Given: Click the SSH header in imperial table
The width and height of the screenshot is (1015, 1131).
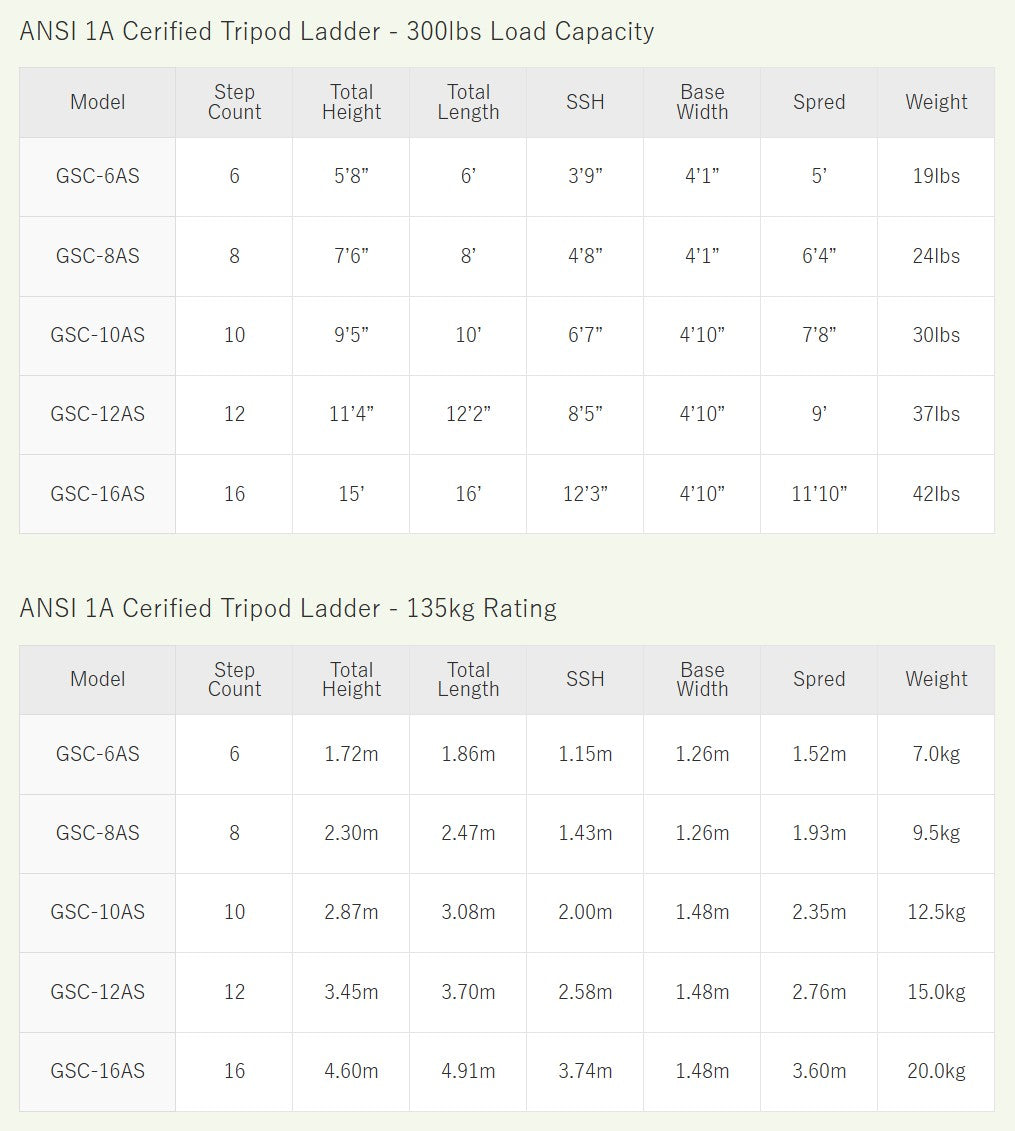Looking at the screenshot, I should 585,102.
